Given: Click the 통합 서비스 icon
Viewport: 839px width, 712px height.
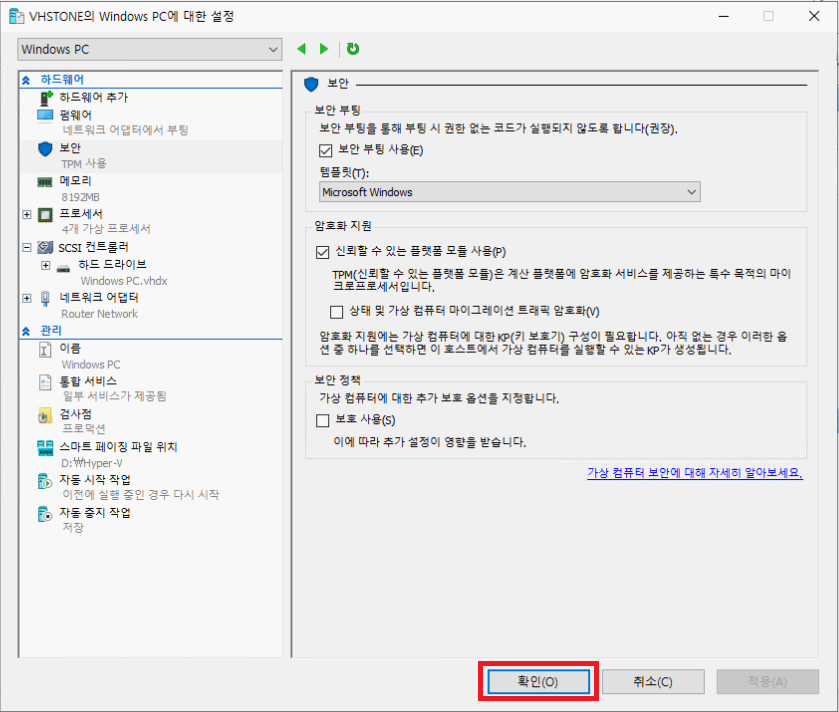Looking at the screenshot, I should click(45, 382).
